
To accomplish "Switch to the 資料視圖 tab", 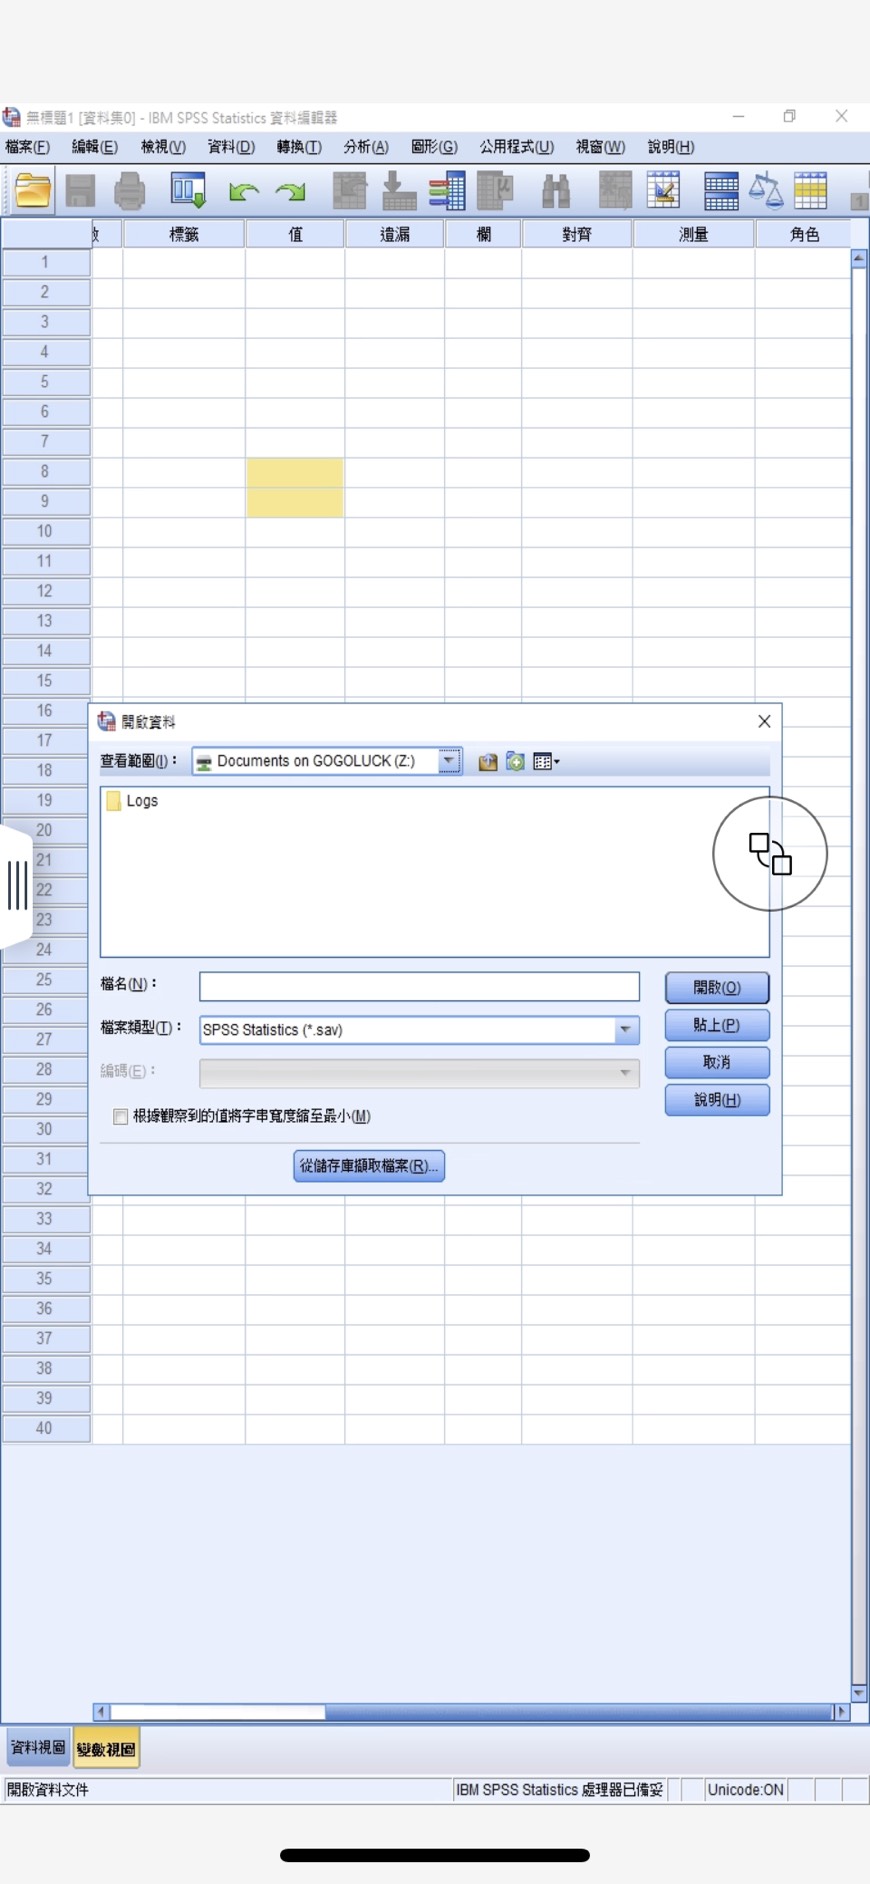I will (x=38, y=1747).
